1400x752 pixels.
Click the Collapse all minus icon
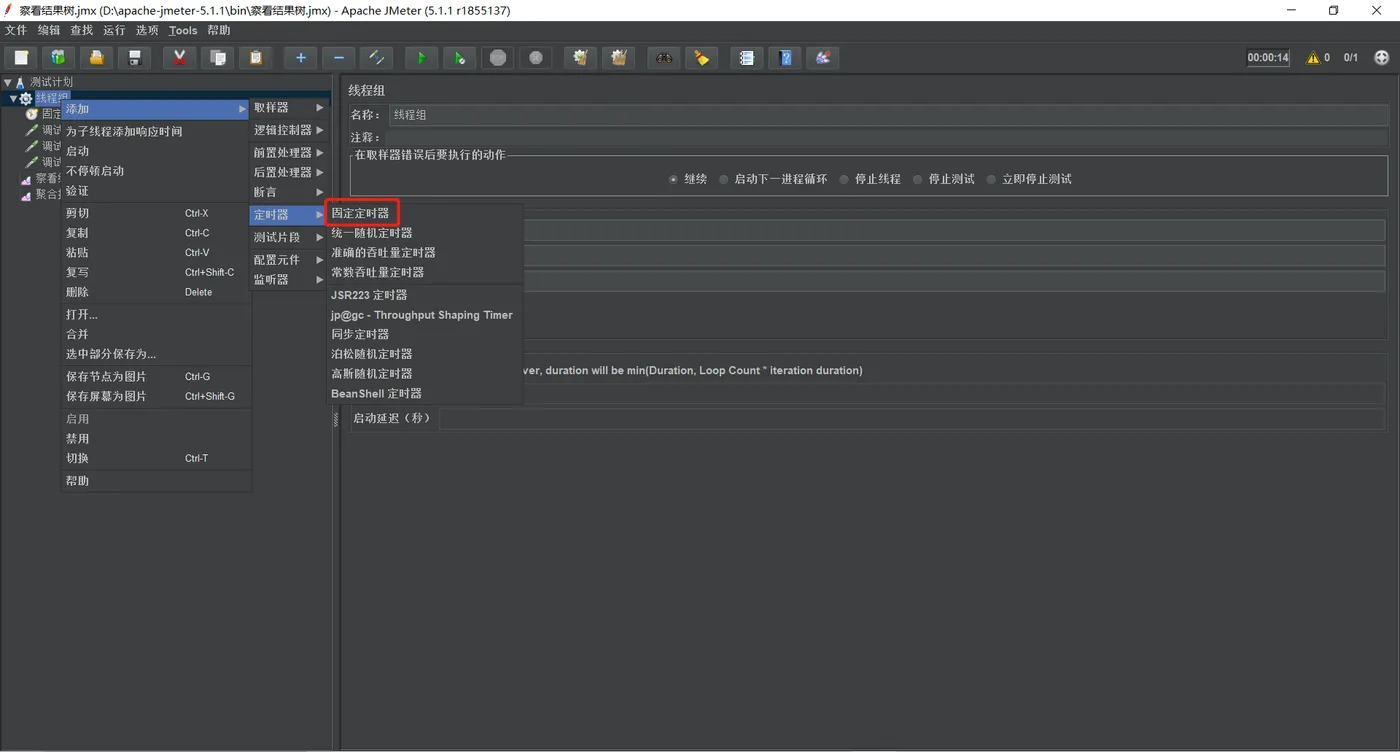(338, 58)
